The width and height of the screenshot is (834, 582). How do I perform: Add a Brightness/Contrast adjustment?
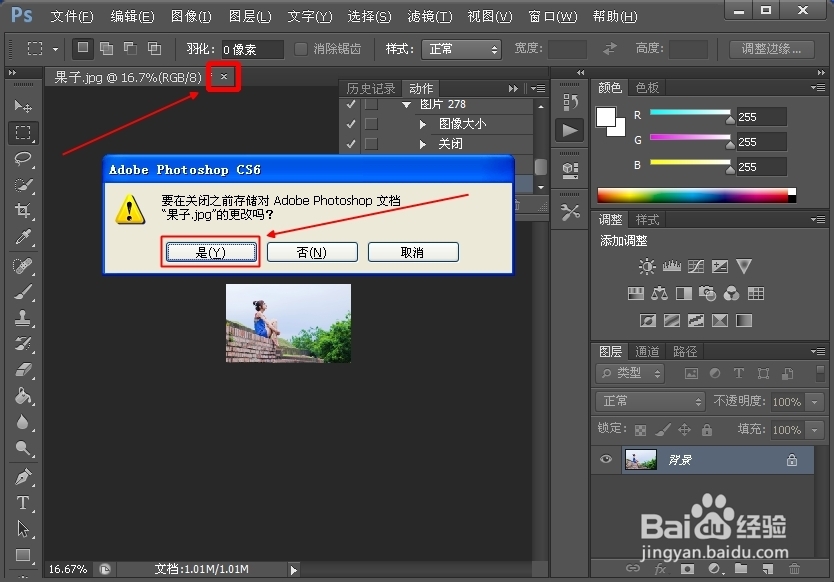pyautogui.click(x=647, y=266)
